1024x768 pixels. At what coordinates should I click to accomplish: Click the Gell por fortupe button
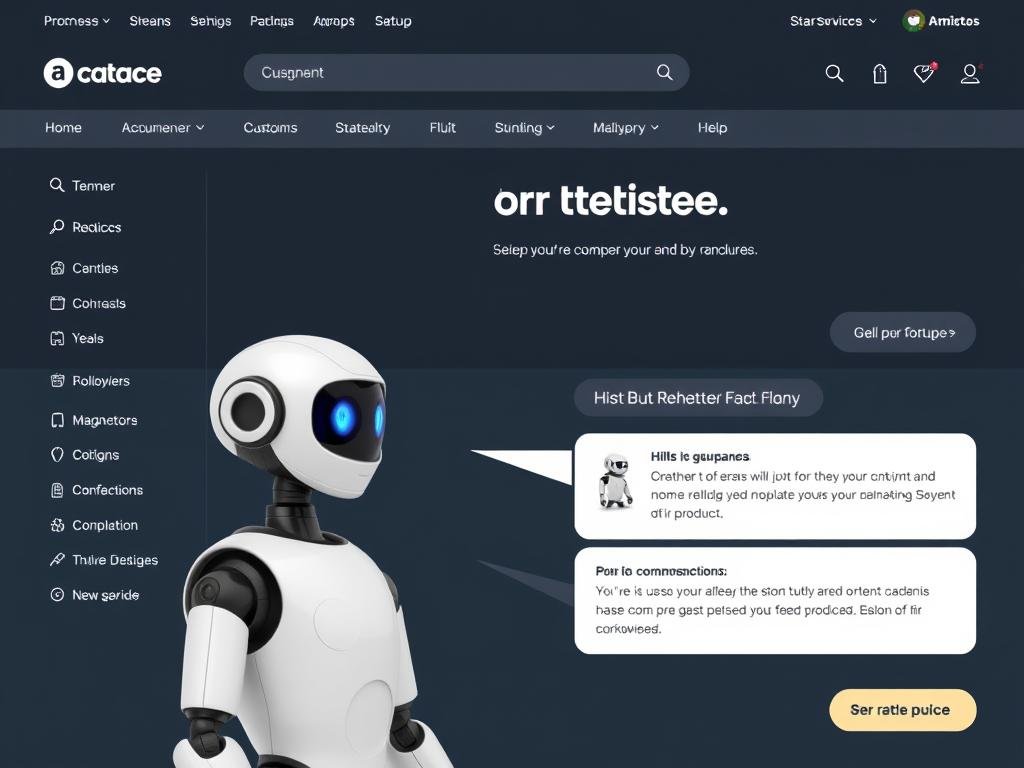[903, 332]
